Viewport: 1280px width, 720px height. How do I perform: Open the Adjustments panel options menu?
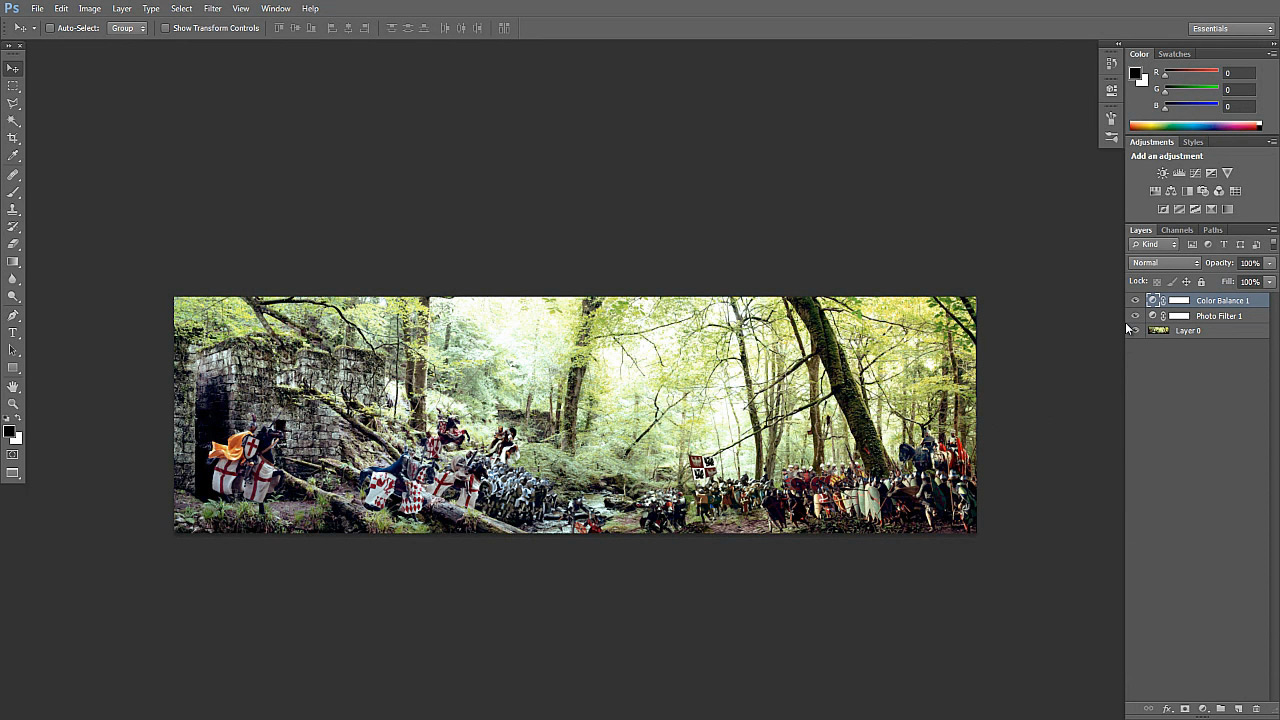point(1272,142)
